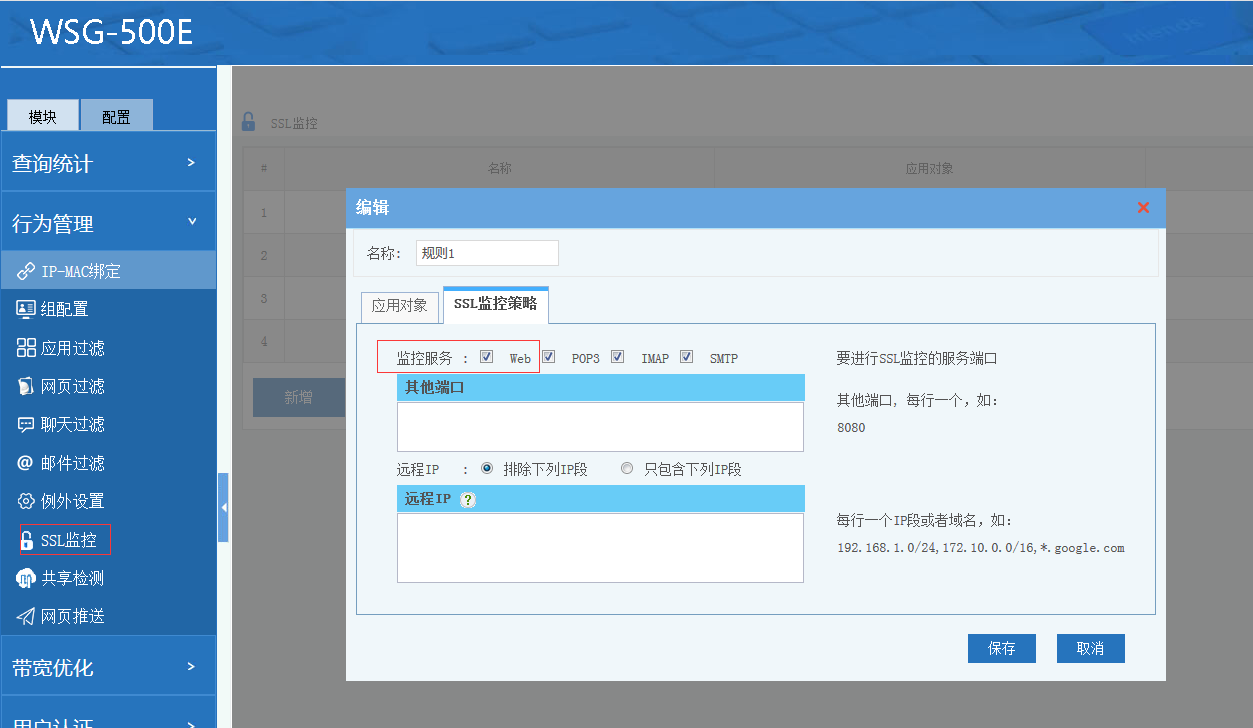Expand the 查询统计 sidebar section
Viewport: 1253px width, 728px height.
pyautogui.click(x=108, y=163)
